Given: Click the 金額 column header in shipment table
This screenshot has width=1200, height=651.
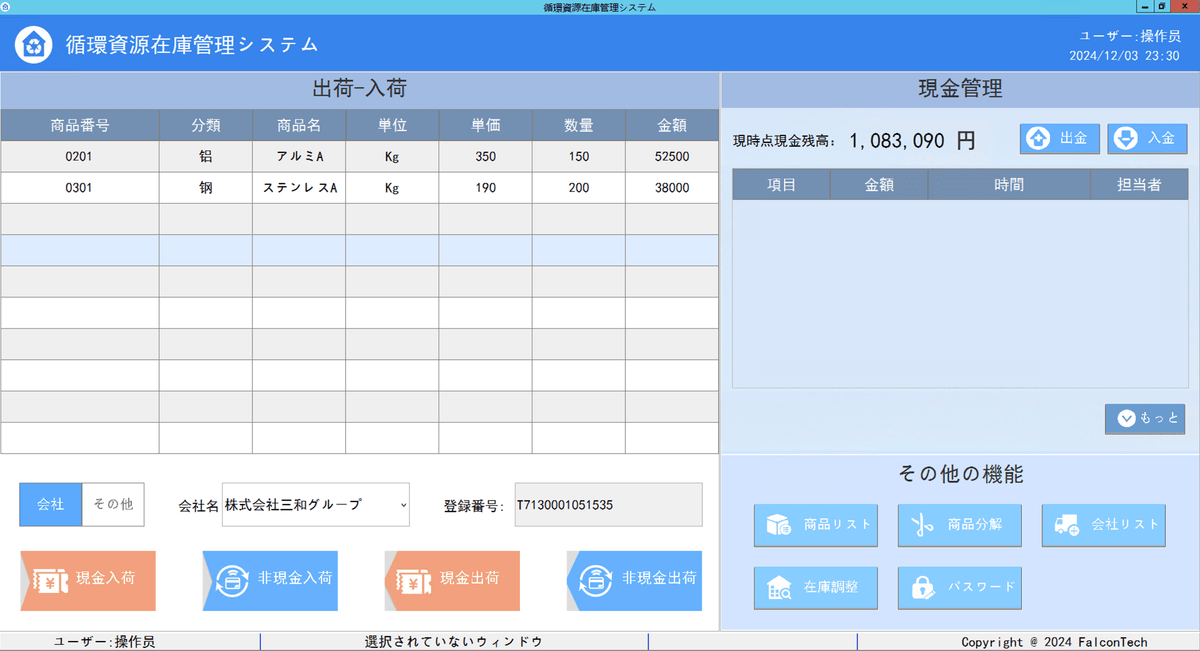Looking at the screenshot, I should click(x=672, y=125).
